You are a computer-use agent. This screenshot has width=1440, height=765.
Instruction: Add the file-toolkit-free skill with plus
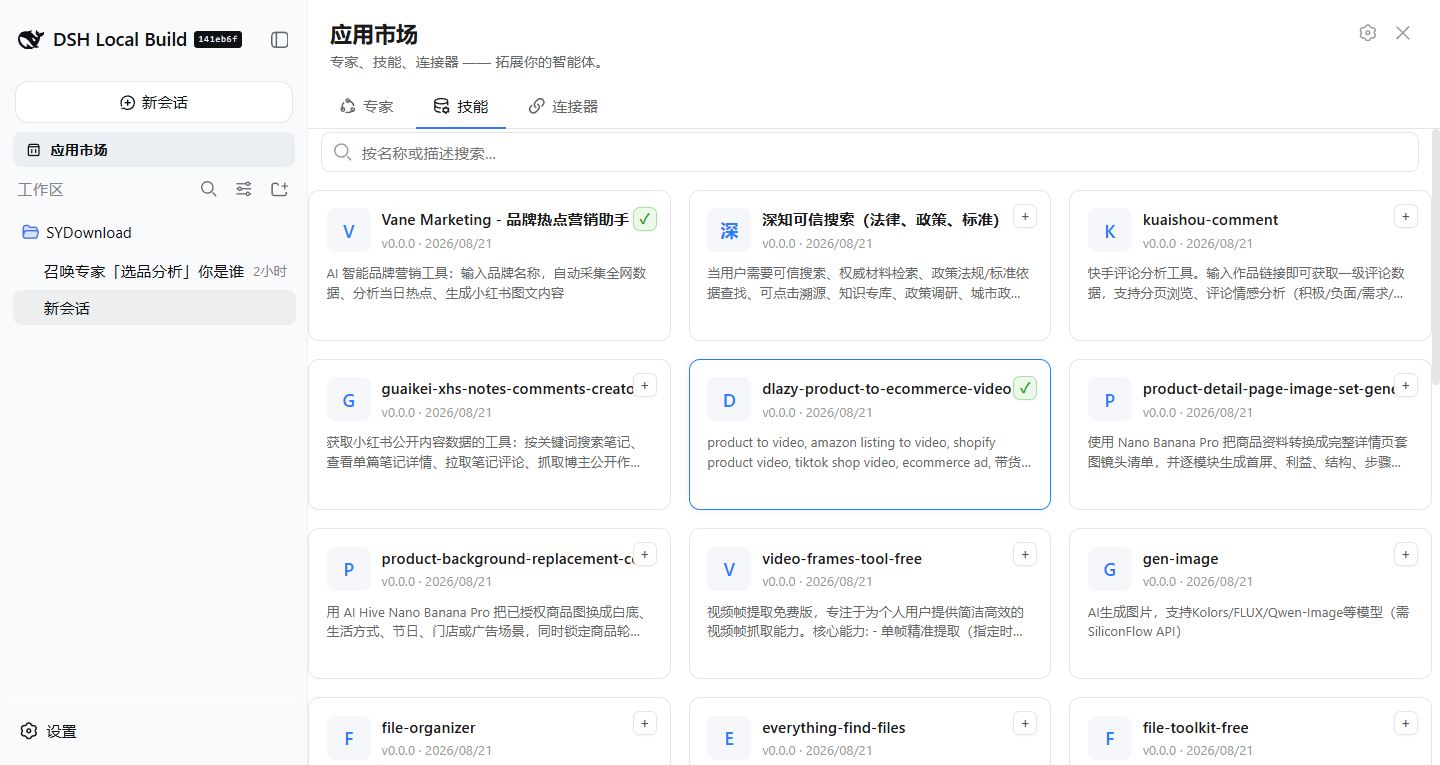[1406, 723]
